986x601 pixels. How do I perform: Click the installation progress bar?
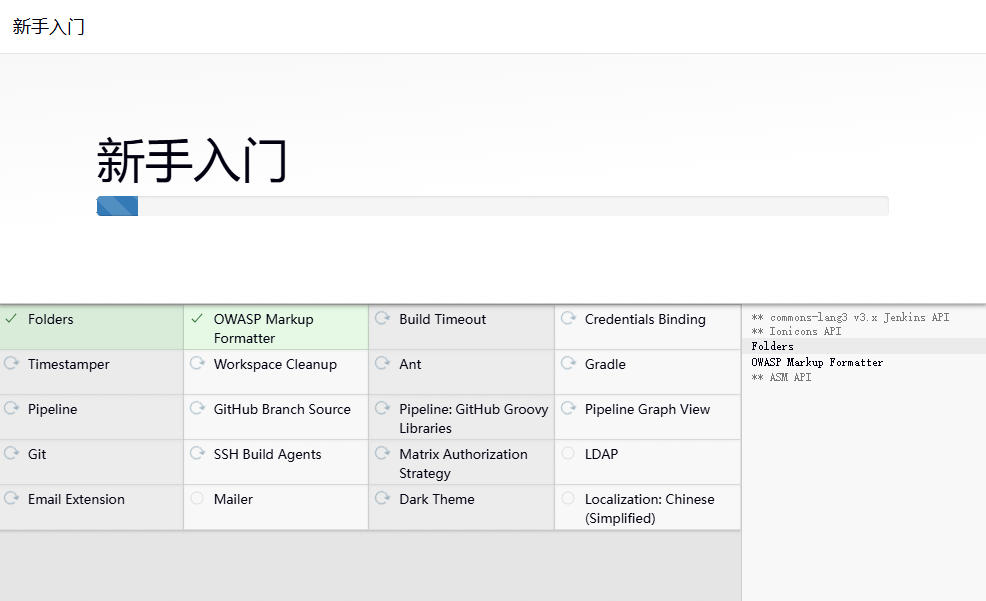492,206
